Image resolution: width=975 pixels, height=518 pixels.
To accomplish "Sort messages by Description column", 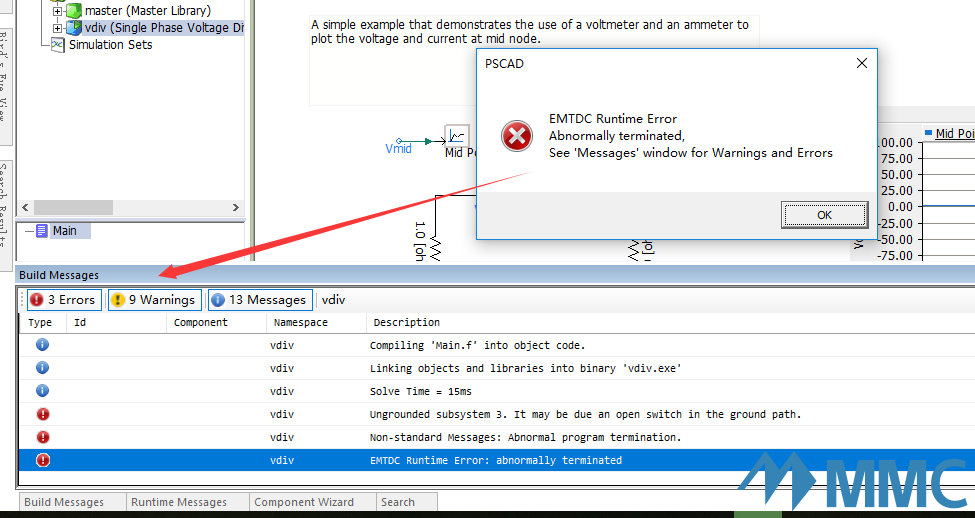I will coord(670,322).
